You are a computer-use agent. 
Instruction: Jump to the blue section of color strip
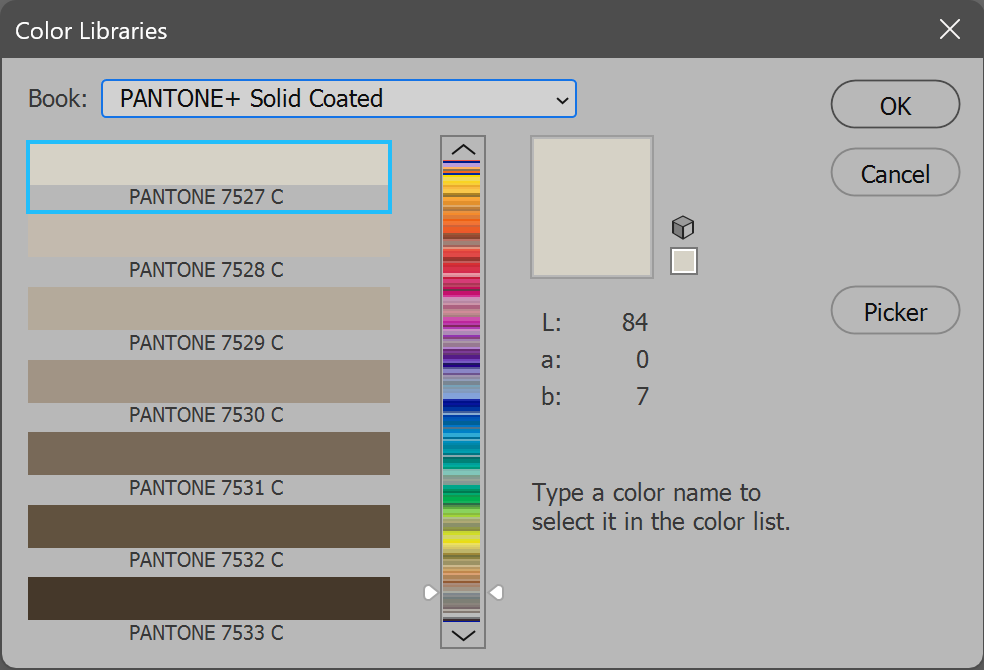(463, 407)
